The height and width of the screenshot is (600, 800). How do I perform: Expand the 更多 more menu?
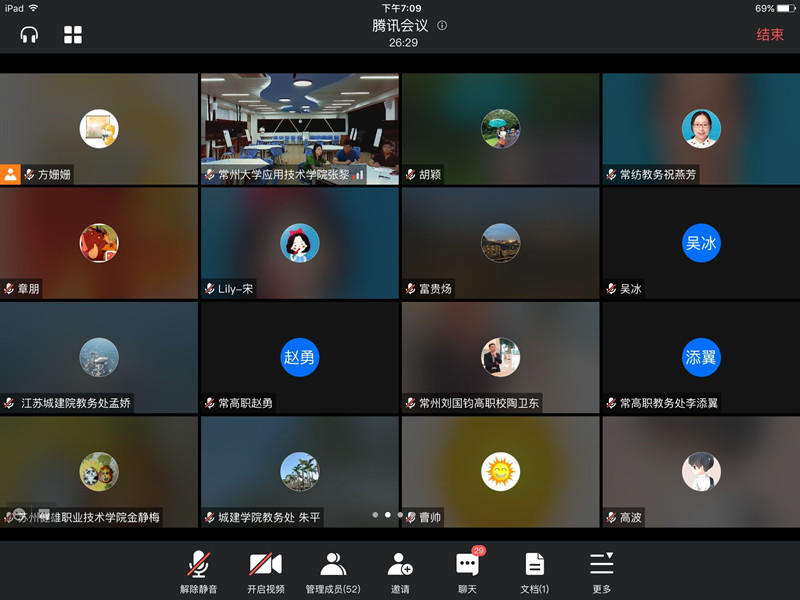[601, 572]
